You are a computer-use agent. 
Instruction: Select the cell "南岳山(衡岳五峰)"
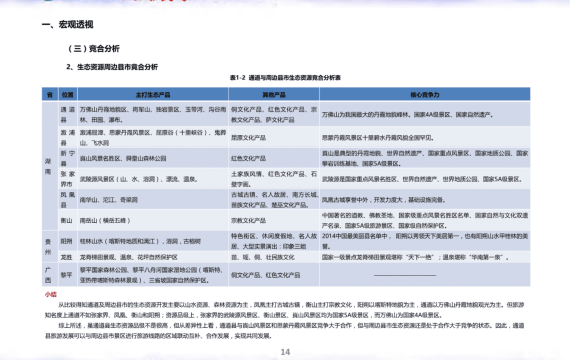153,220
